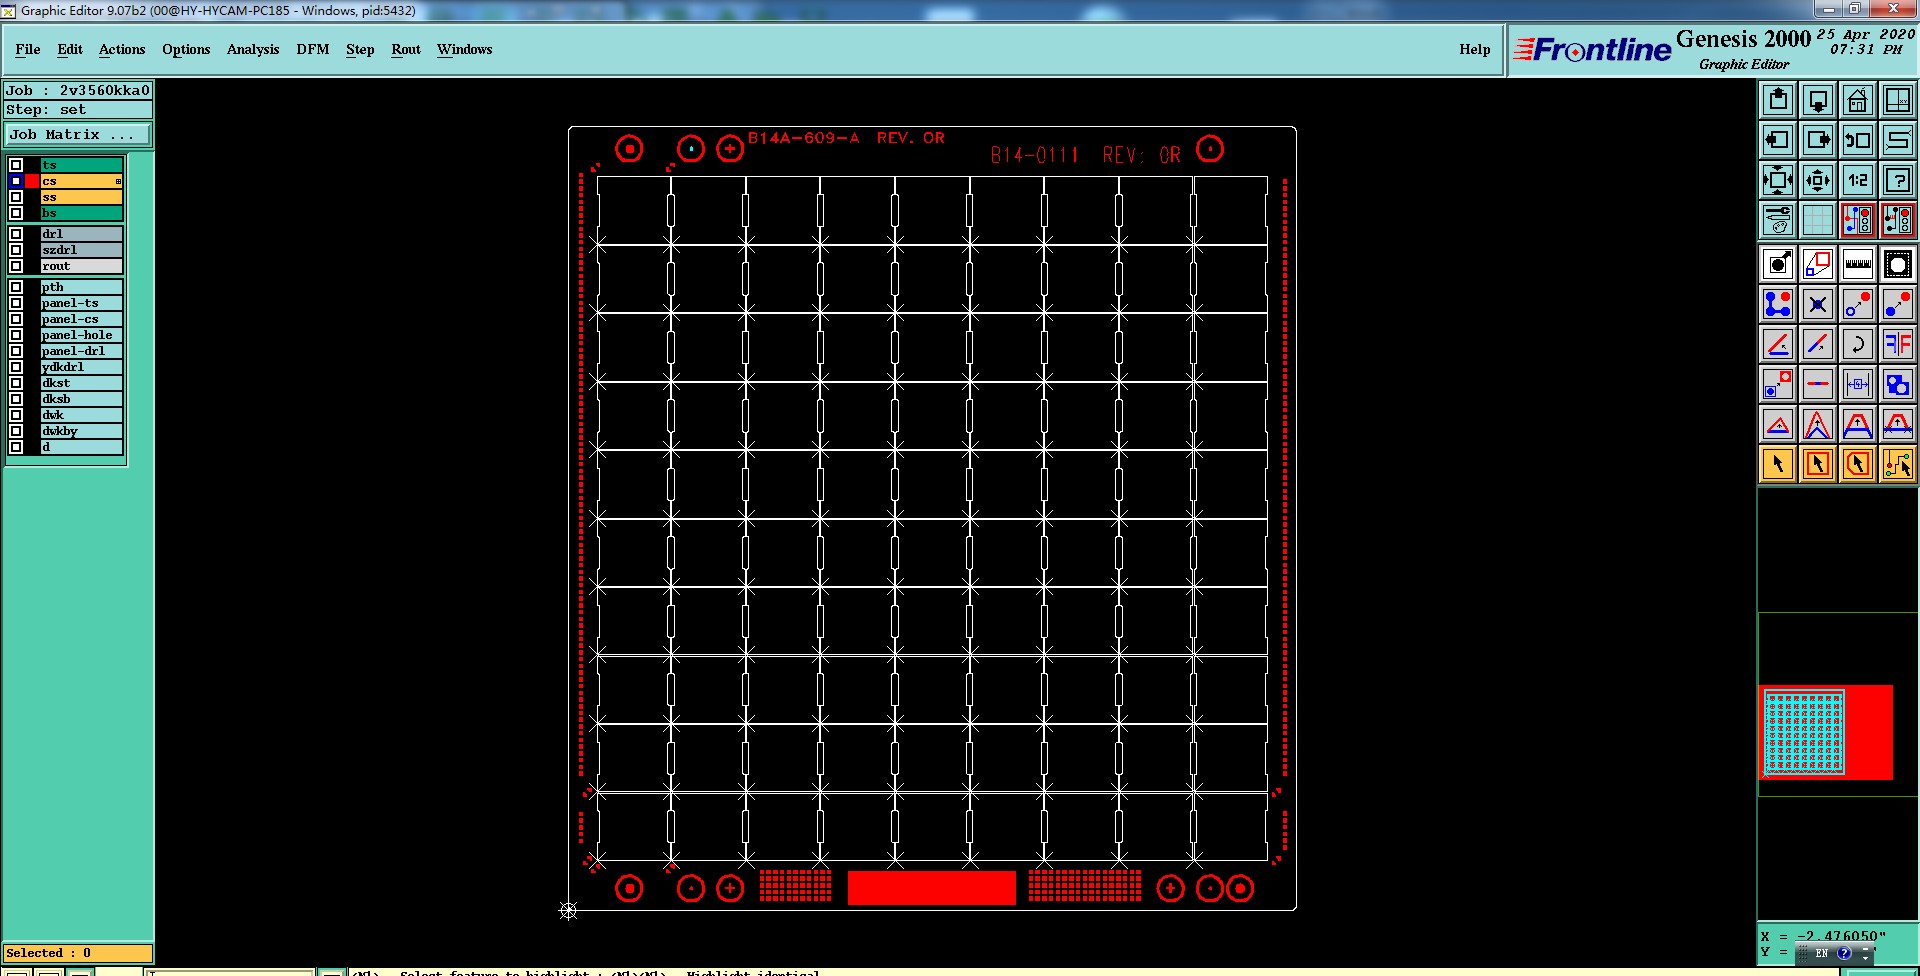Viewport: 1920px width, 976px height.
Task: Toggle the pth layer checkbox
Action: 16,287
